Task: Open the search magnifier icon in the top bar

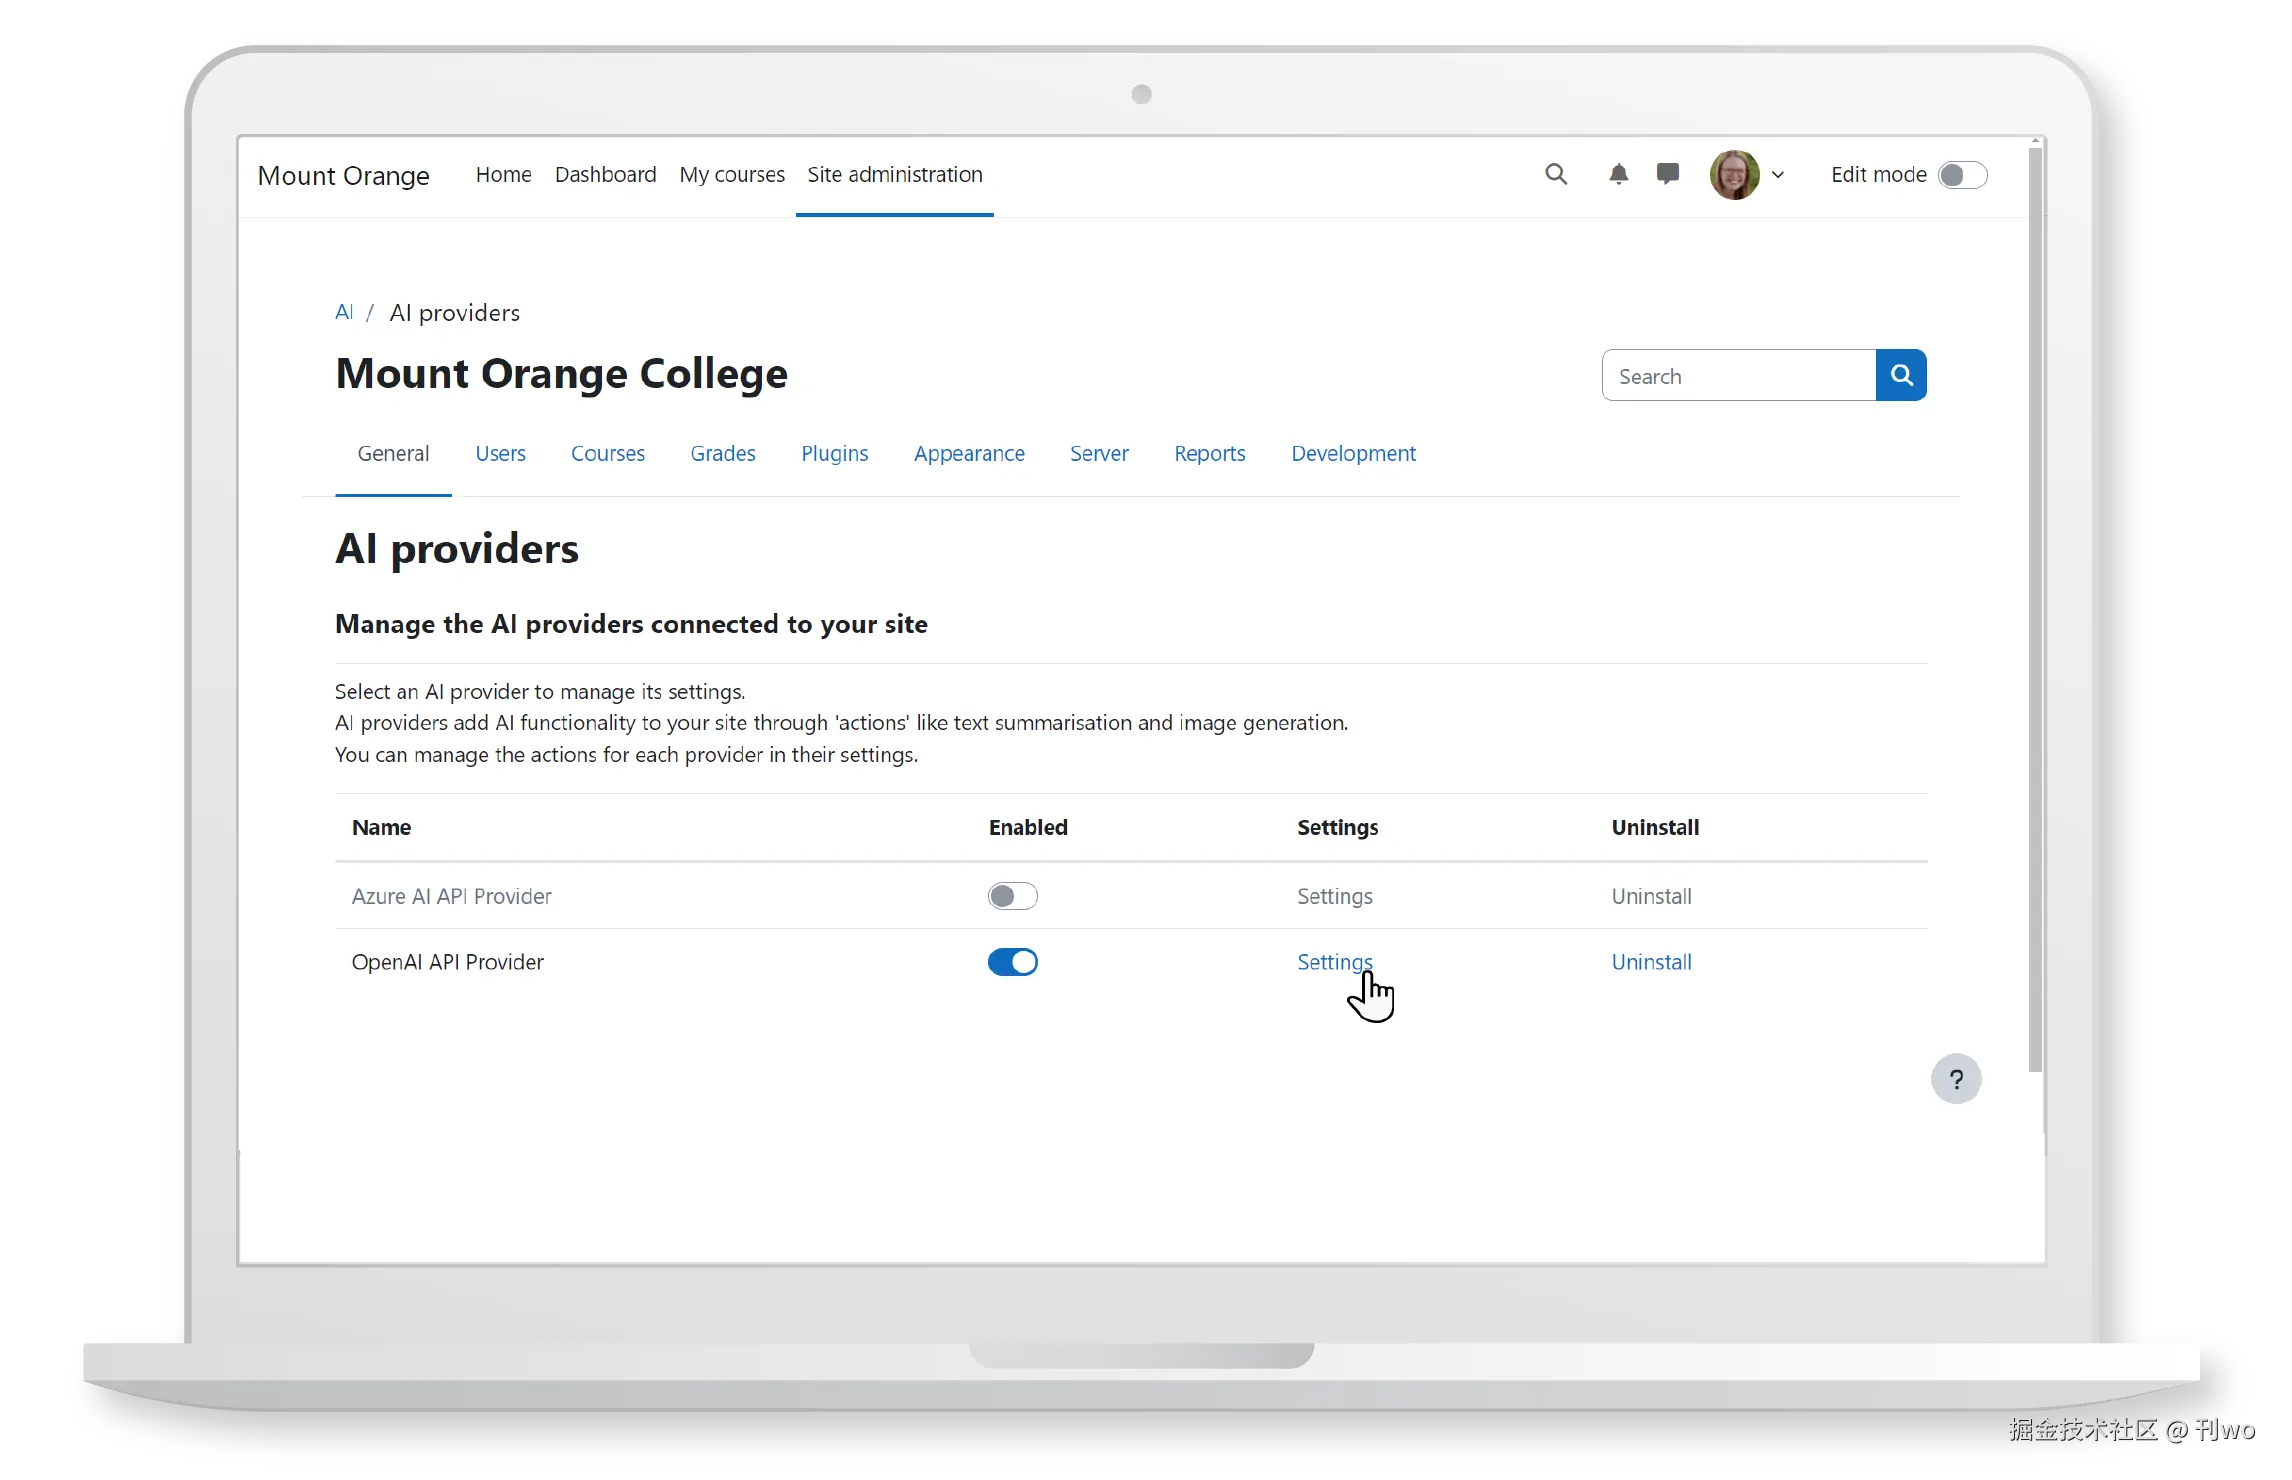Action: 1556,174
